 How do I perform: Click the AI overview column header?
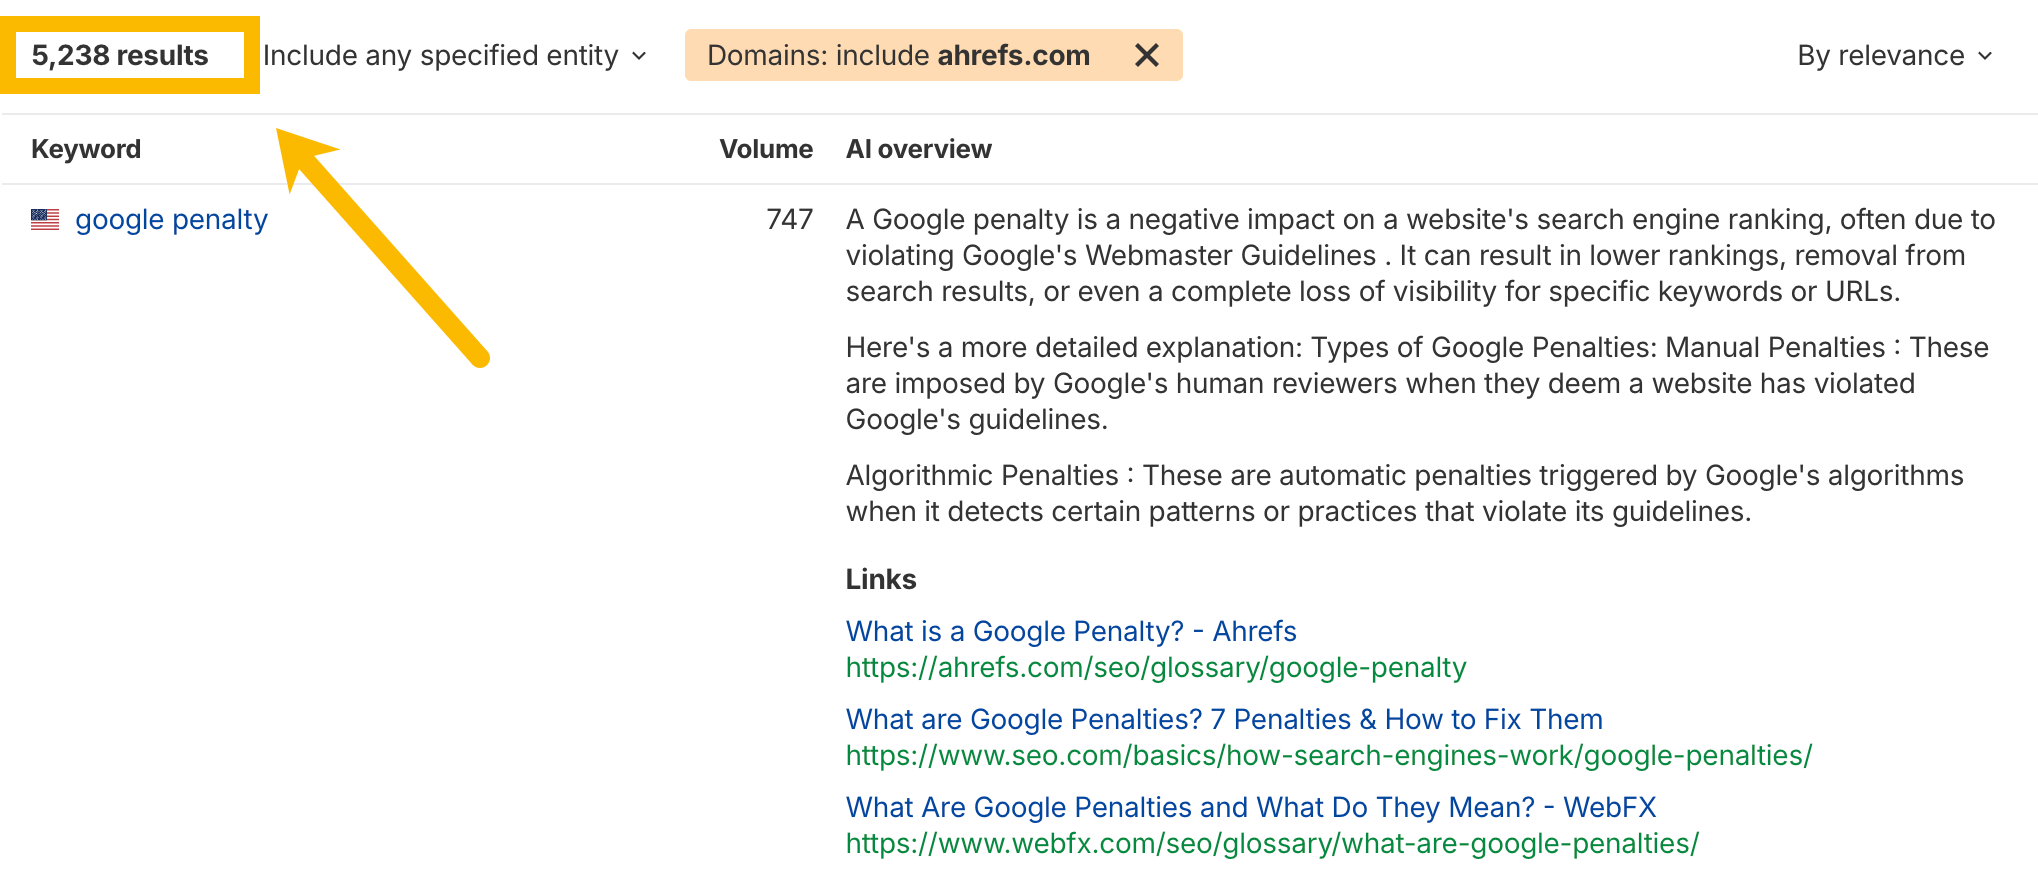point(918,148)
